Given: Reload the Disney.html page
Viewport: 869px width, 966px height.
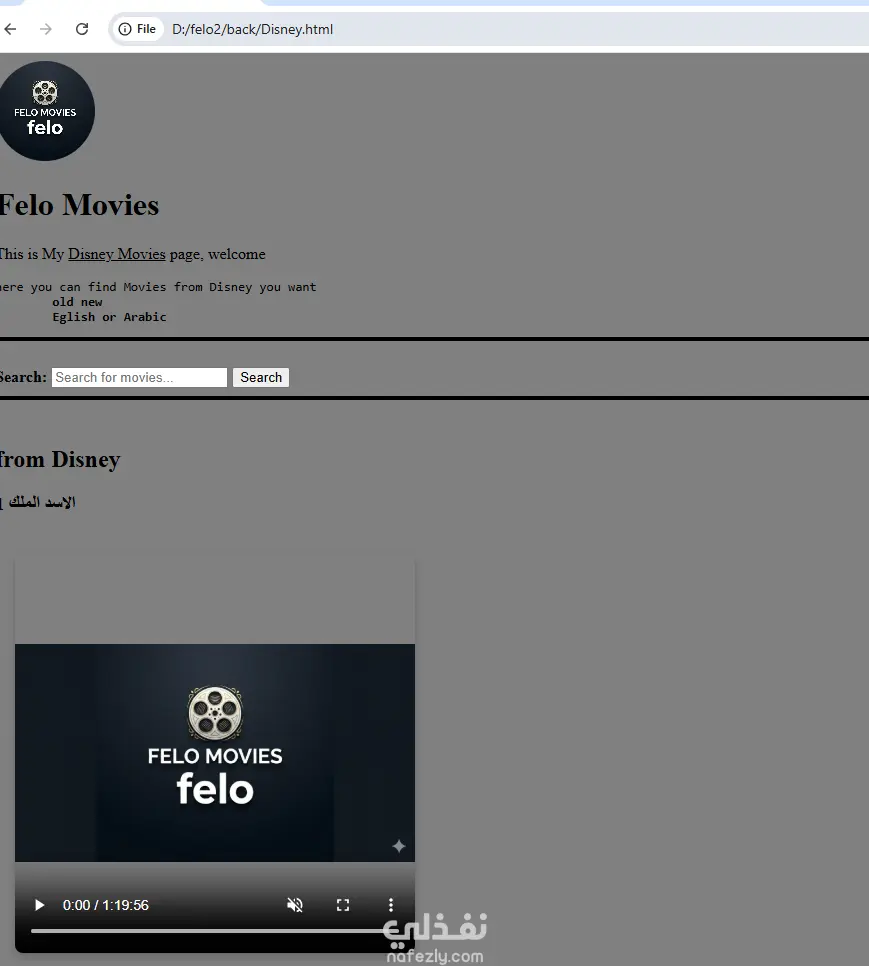Looking at the screenshot, I should [82, 29].
